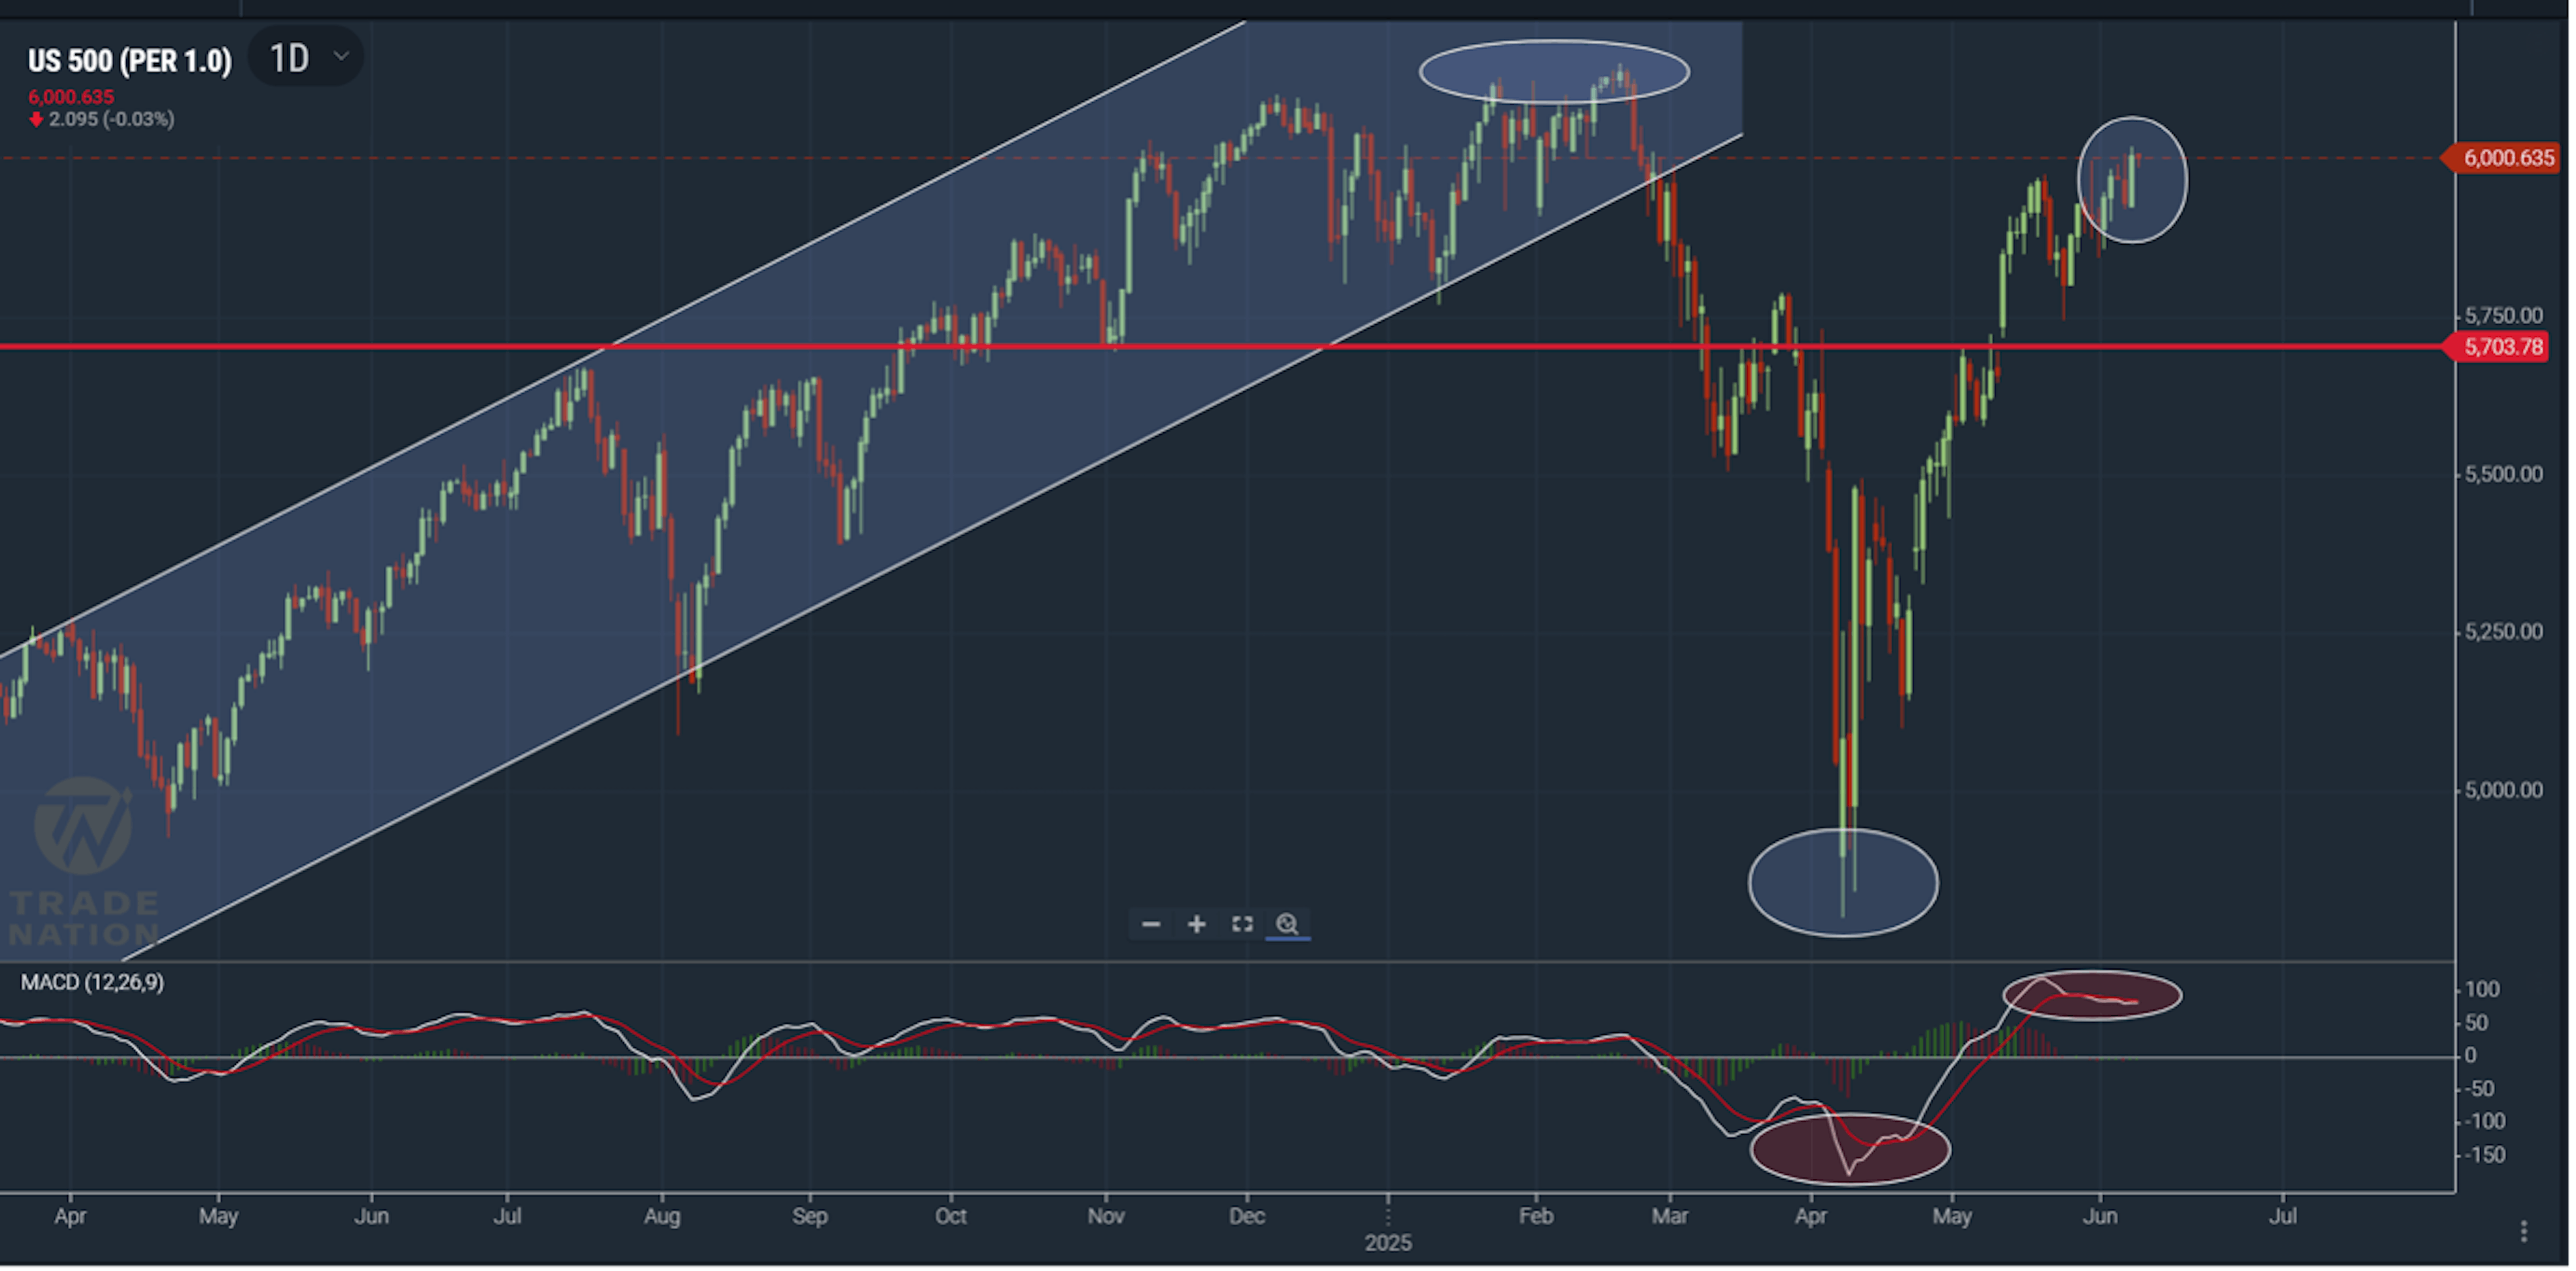
Task: Click the 5,500.00 price axis label
Action: [x=2504, y=474]
